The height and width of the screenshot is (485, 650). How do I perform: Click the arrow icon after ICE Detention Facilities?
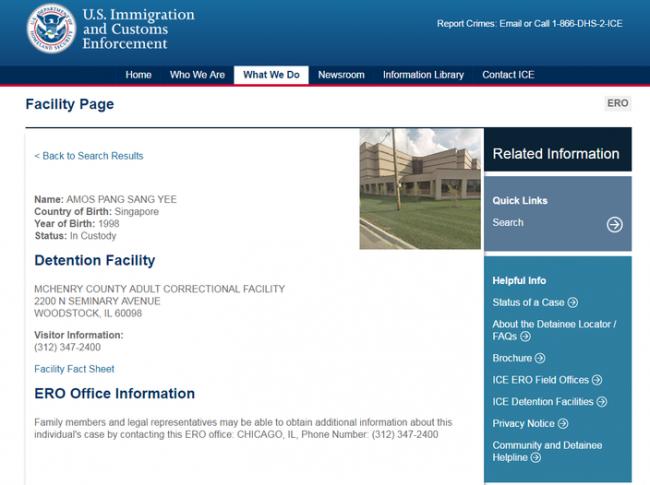pos(602,402)
